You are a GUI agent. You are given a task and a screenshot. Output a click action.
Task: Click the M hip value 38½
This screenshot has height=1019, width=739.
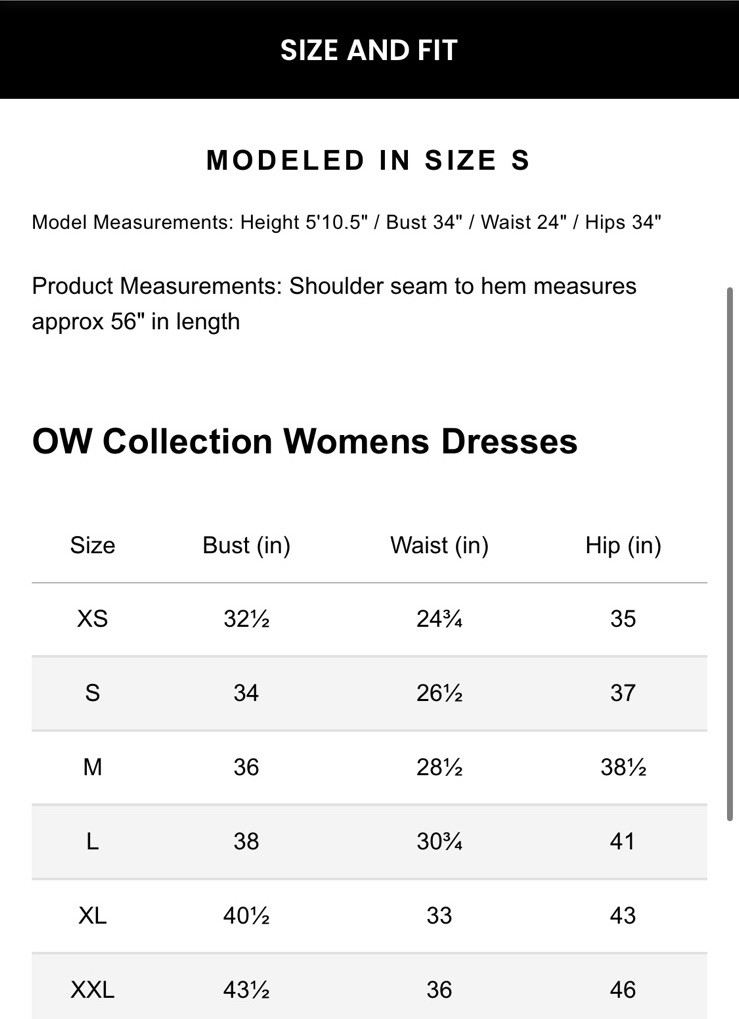click(623, 767)
